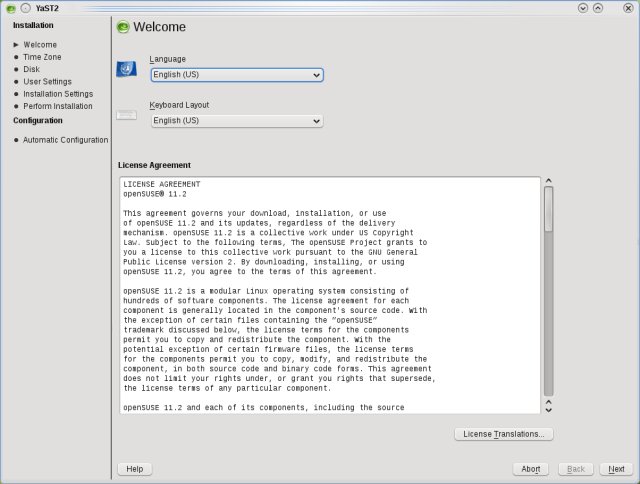Click the grayed Back button
Screen dimensions: 640x484
coord(576,469)
